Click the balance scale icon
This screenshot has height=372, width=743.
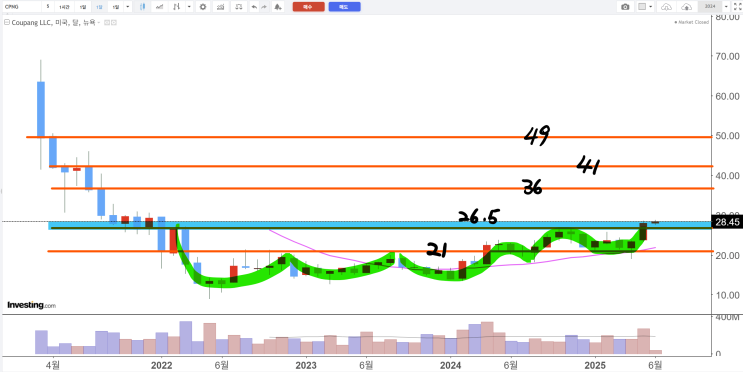click(239, 7)
